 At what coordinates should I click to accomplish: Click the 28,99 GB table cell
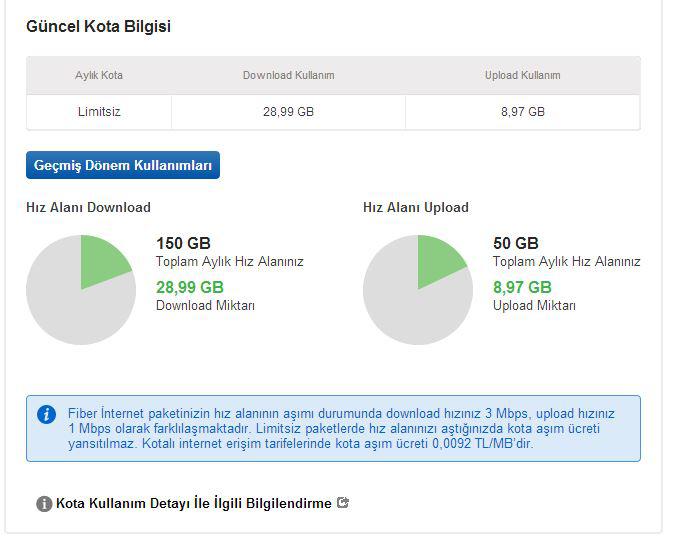[x=288, y=112]
